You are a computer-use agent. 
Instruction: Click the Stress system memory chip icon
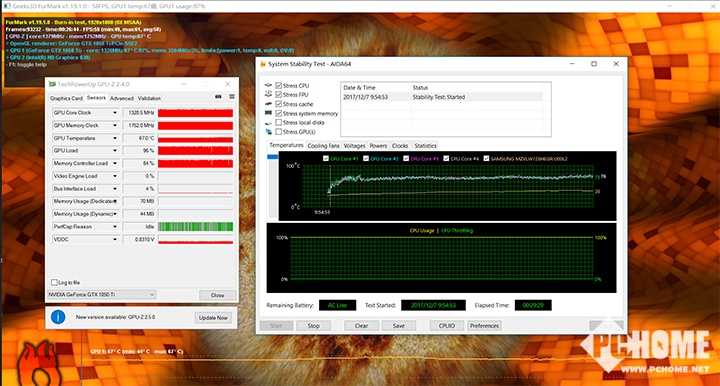pos(269,113)
